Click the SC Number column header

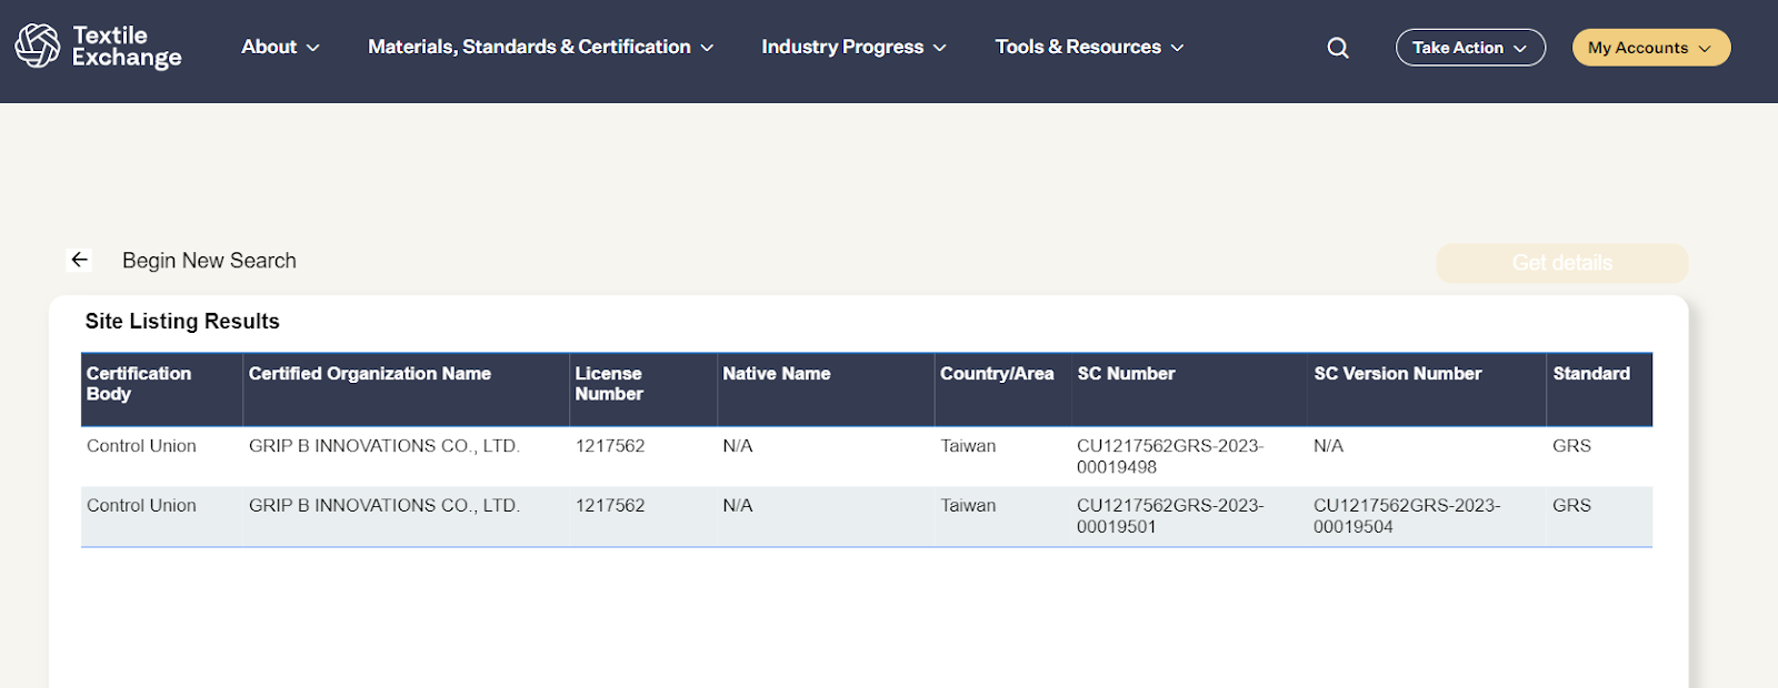pos(1126,374)
